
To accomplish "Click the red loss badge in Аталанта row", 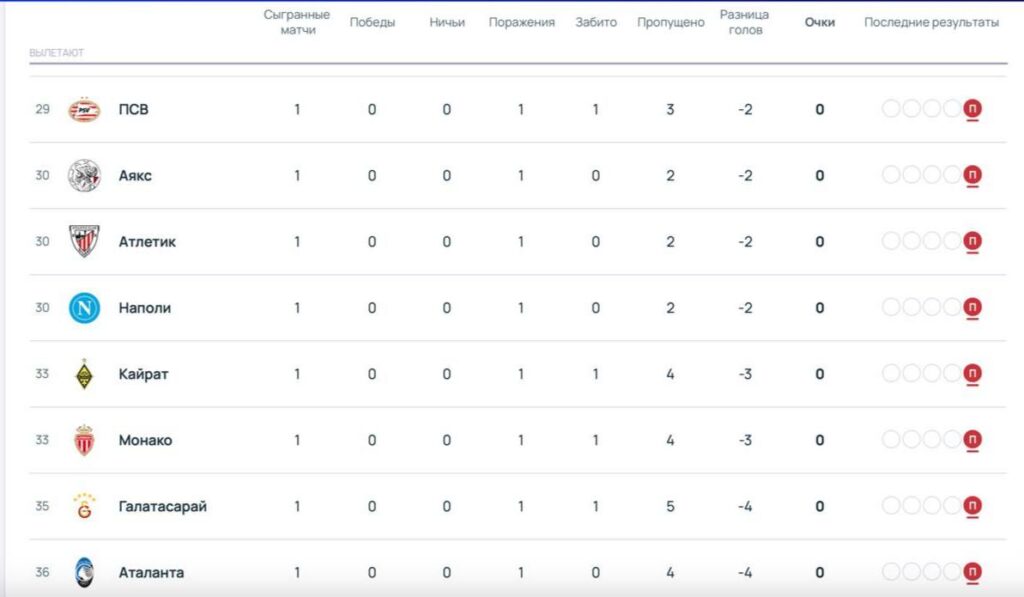I will pos(972,572).
